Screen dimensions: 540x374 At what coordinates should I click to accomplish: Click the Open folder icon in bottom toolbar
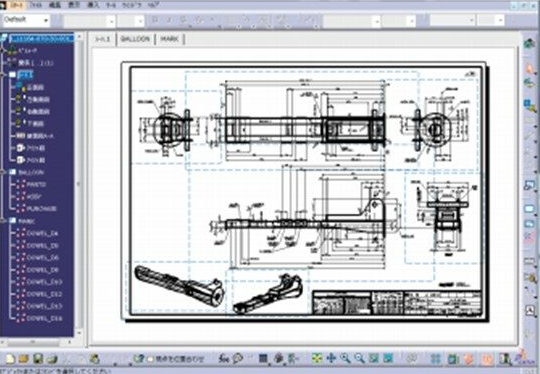(x=24, y=359)
